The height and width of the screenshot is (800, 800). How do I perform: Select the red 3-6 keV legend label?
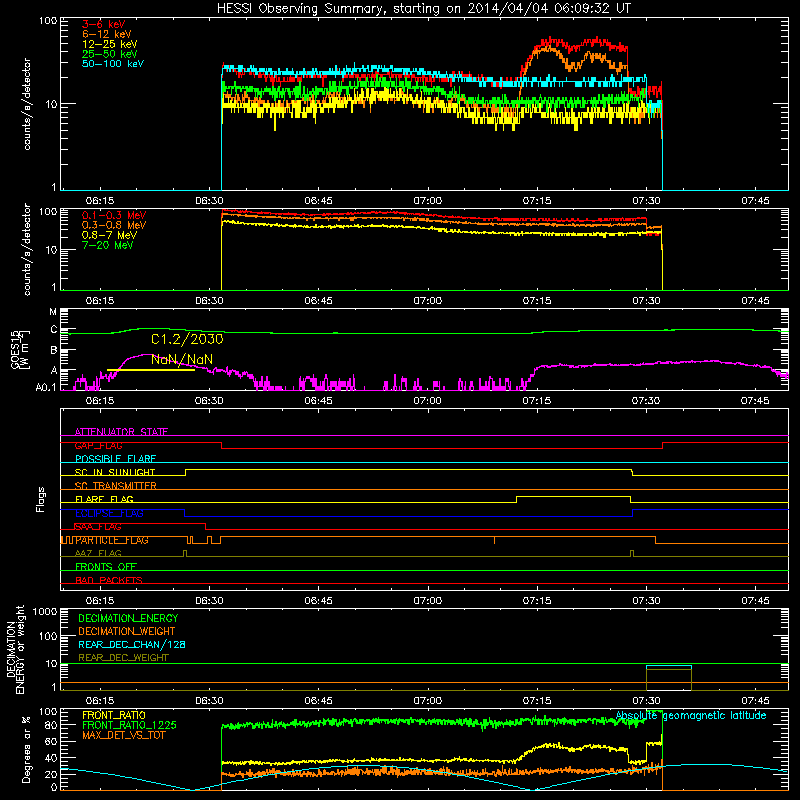104,24
